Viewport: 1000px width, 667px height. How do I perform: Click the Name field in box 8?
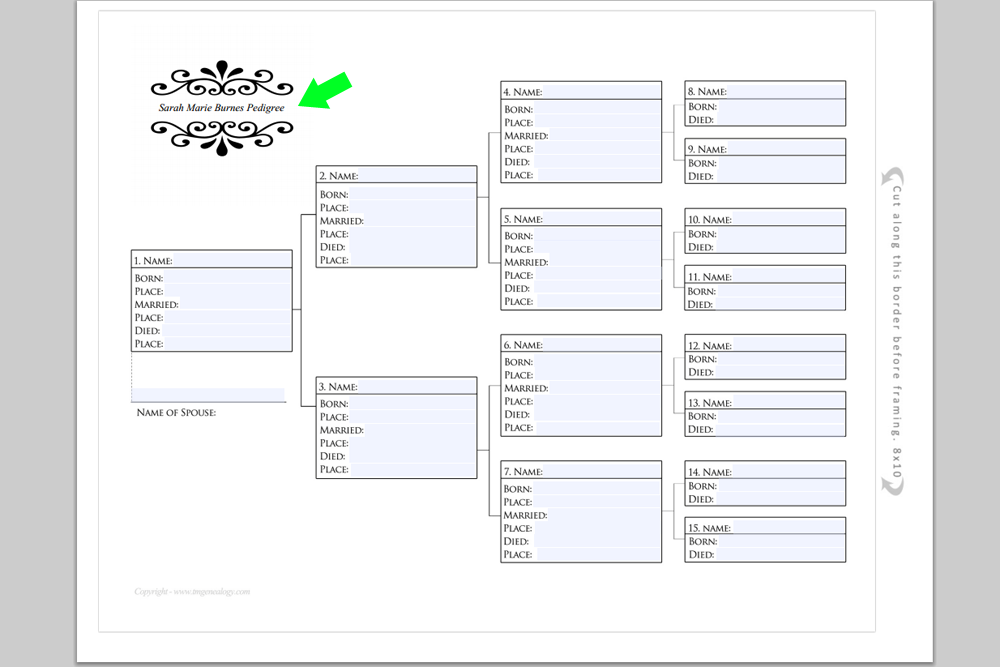[786, 91]
